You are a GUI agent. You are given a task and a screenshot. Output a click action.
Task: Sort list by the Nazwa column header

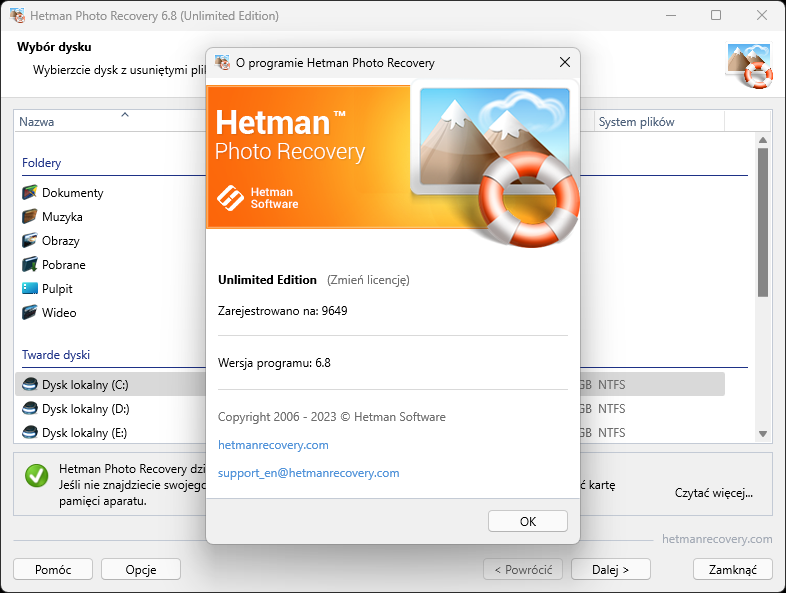(110, 121)
